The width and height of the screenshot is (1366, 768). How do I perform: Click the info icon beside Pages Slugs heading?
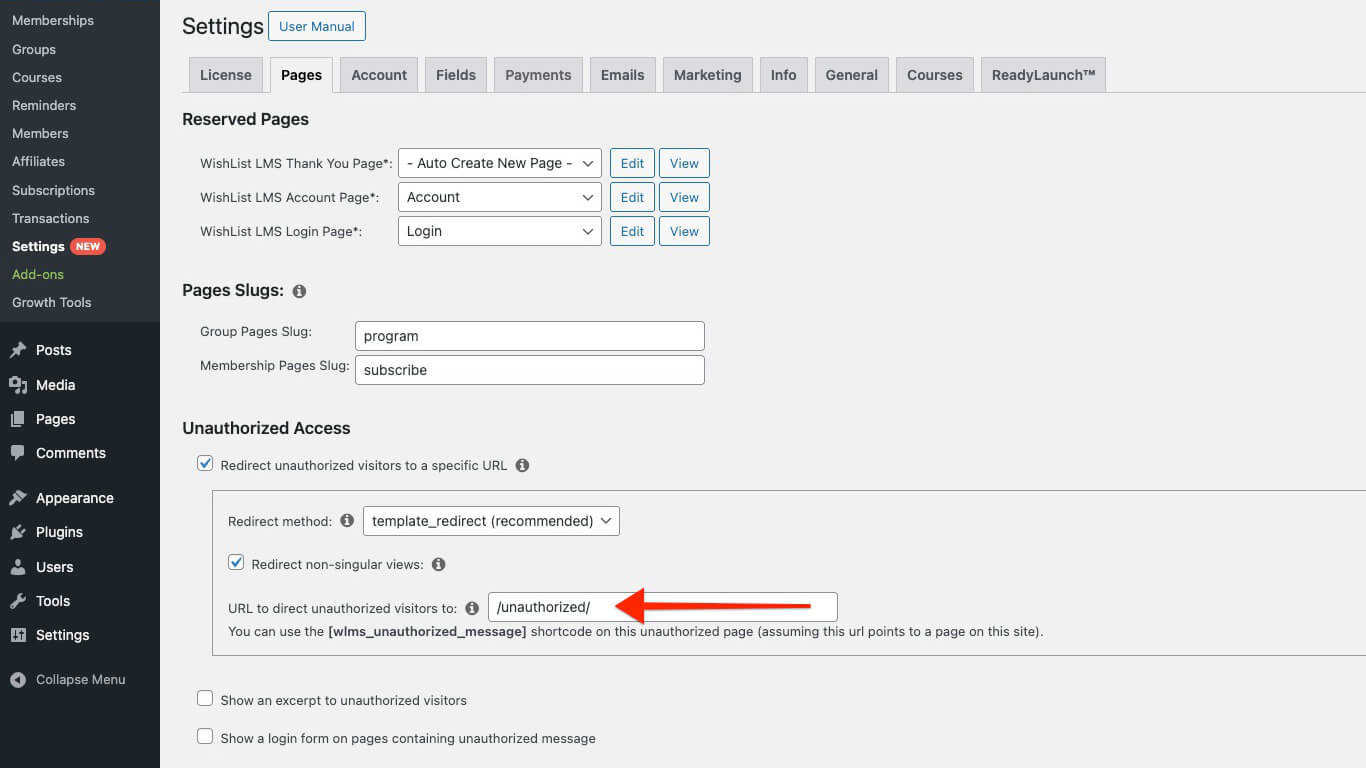tap(299, 291)
